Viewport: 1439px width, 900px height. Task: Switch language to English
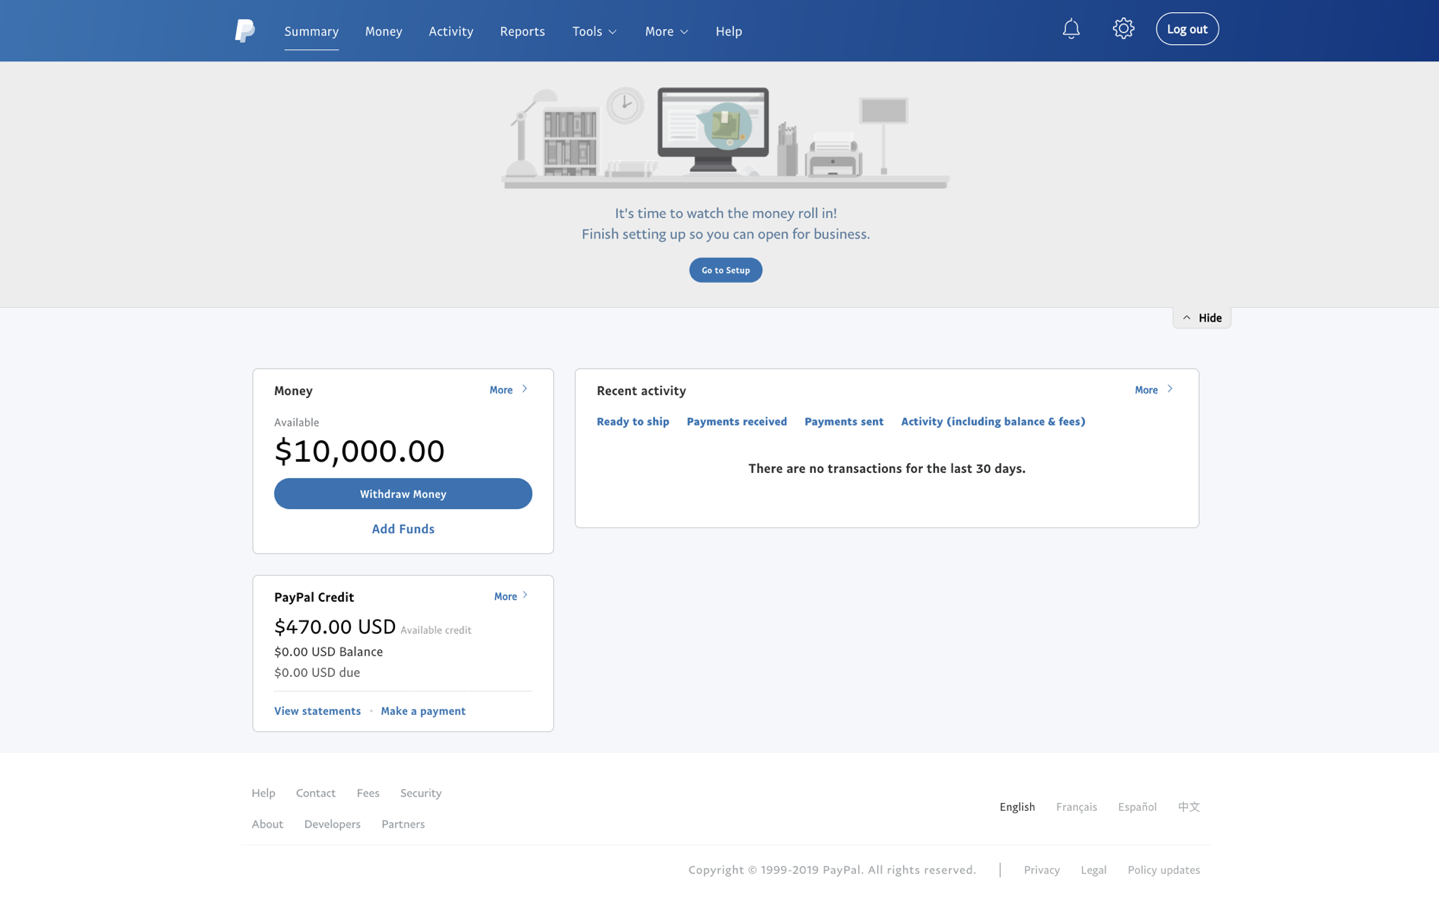(x=1017, y=807)
